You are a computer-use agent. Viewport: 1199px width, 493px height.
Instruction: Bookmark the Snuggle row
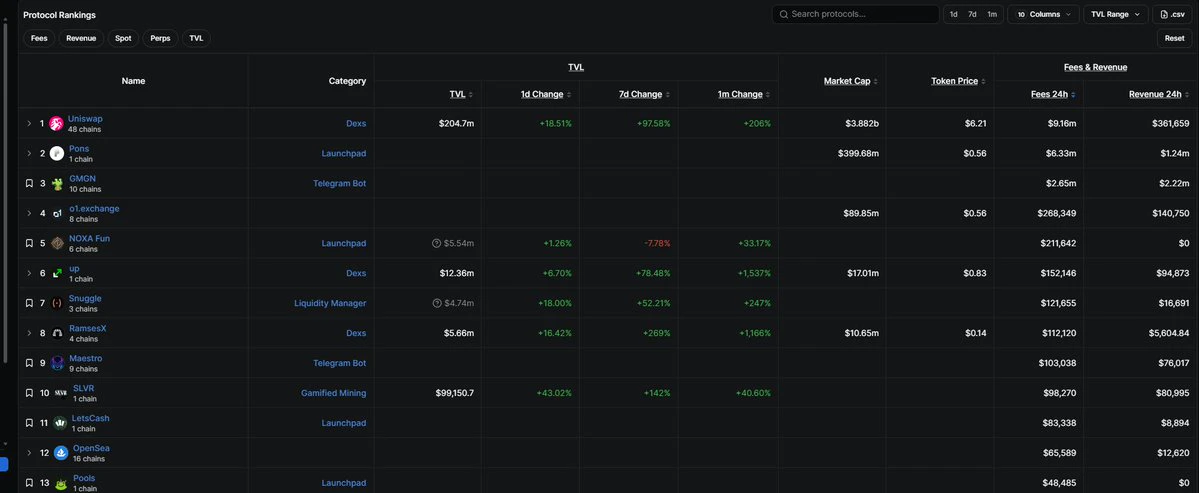(29, 303)
